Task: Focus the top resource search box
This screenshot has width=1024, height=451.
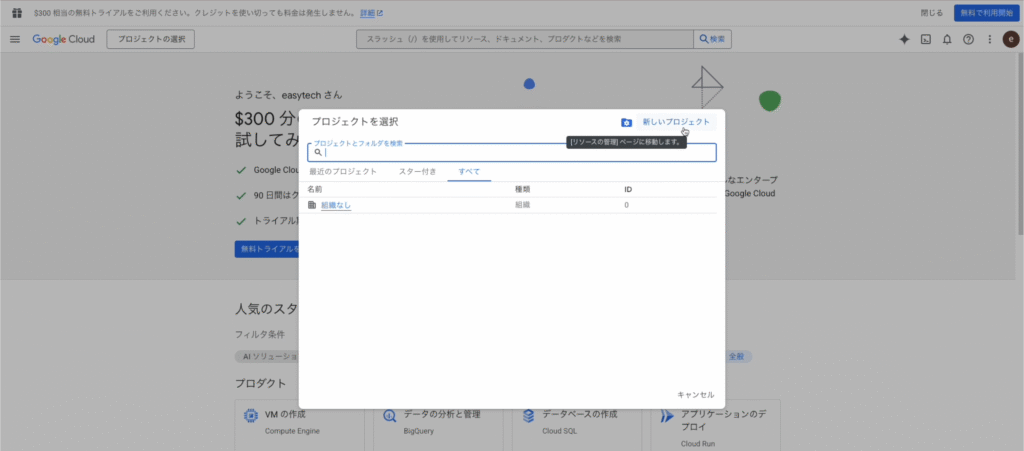Action: (524, 39)
